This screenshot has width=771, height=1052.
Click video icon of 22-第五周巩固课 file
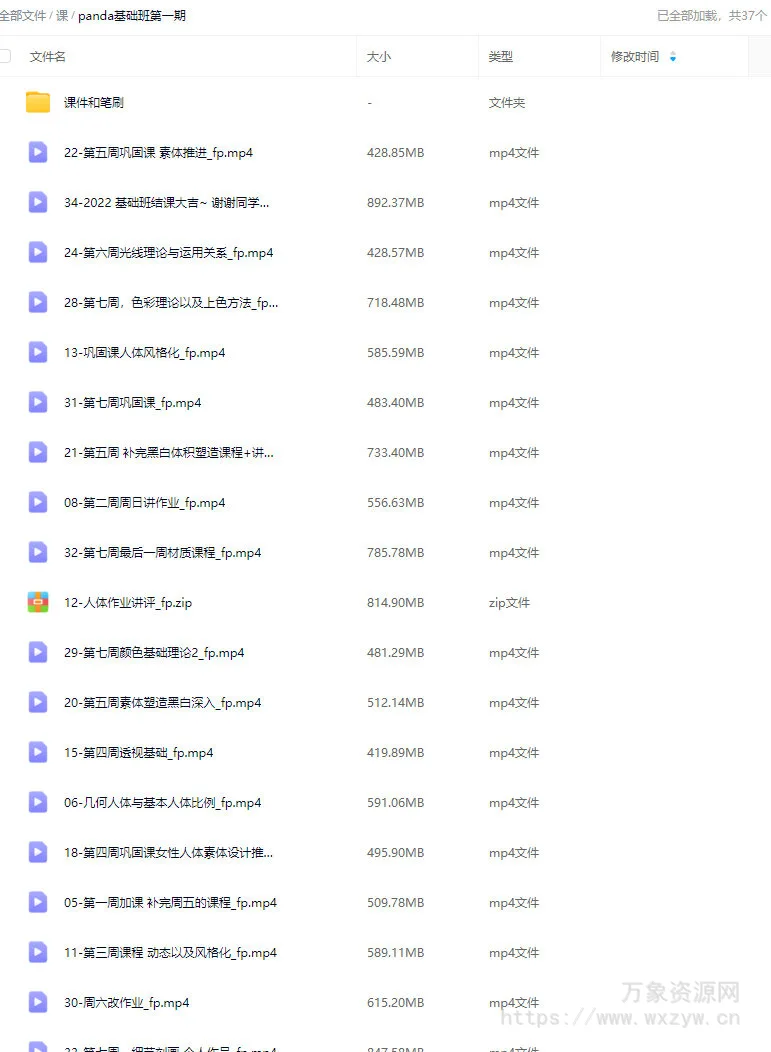(x=38, y=152)
